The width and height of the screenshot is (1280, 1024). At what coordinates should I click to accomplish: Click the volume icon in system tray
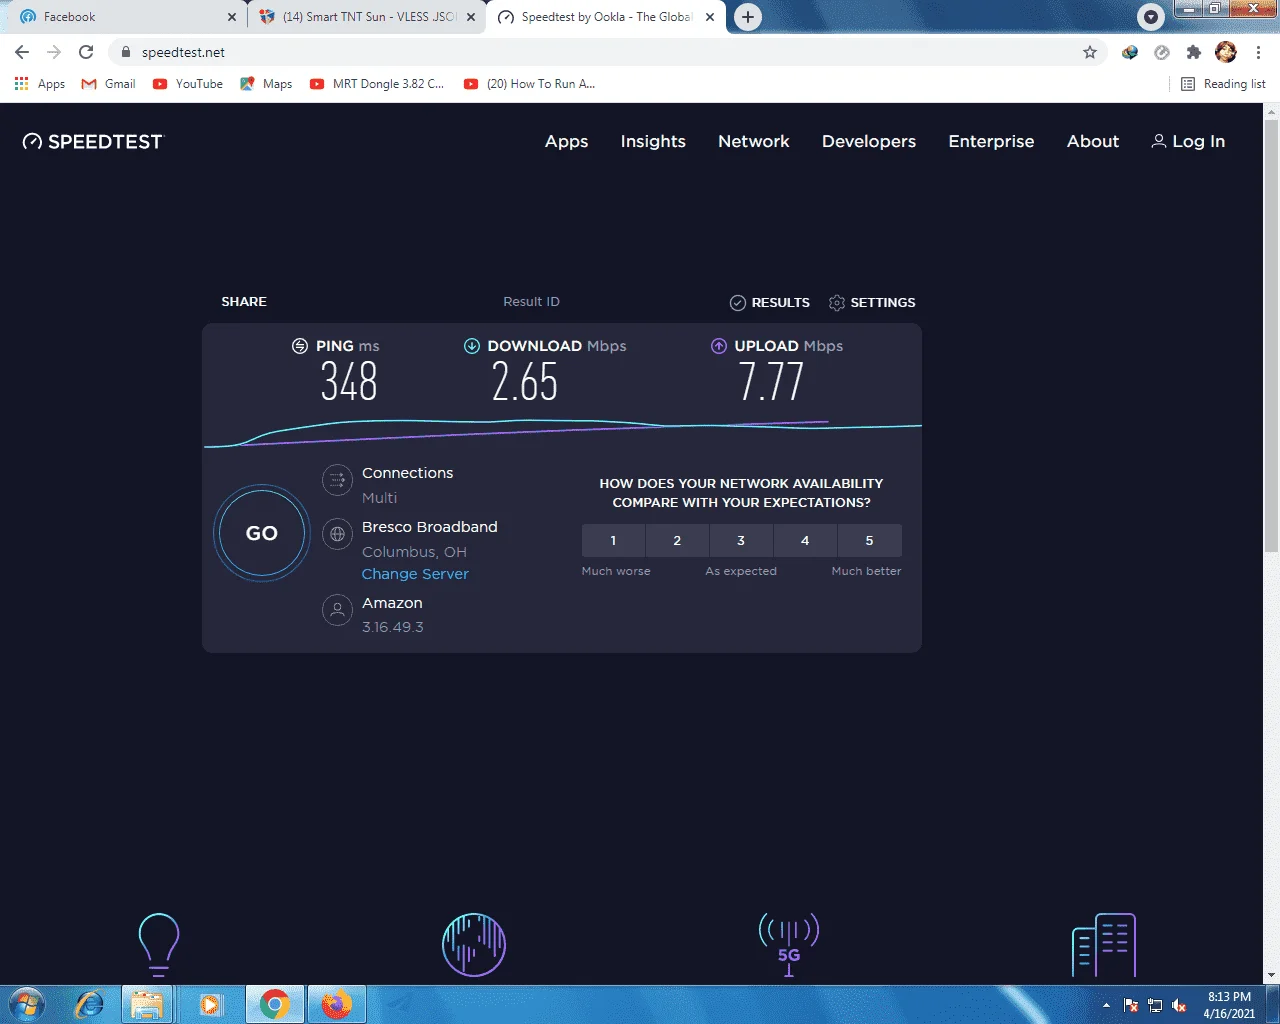tap(1180, 1005)
